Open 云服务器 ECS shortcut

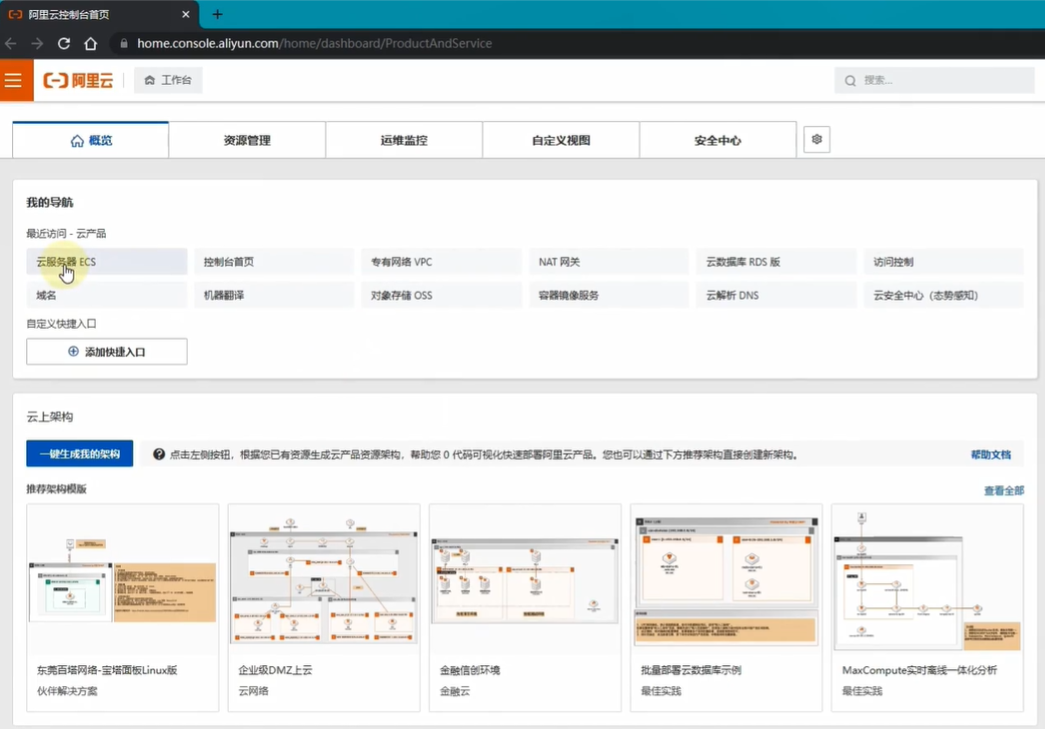[x=107, y=262]
